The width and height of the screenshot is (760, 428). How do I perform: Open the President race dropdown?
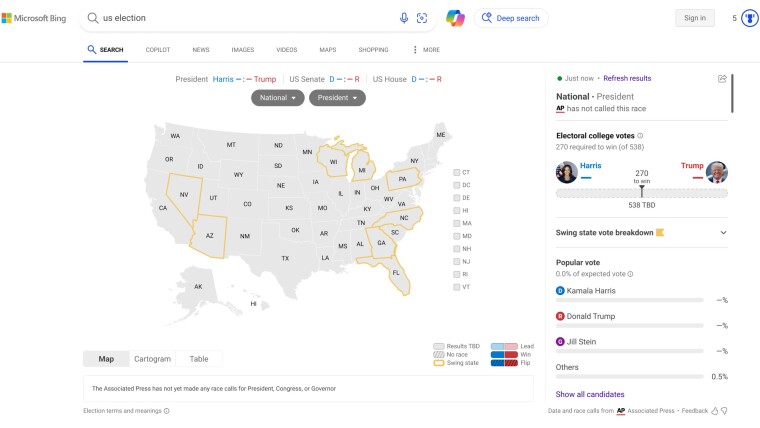point(337,98)
